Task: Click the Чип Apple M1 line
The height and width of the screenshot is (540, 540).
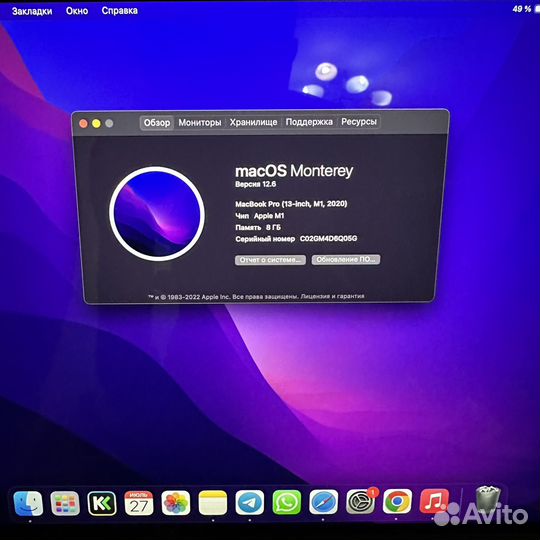Action: click(x=260, y=216)
